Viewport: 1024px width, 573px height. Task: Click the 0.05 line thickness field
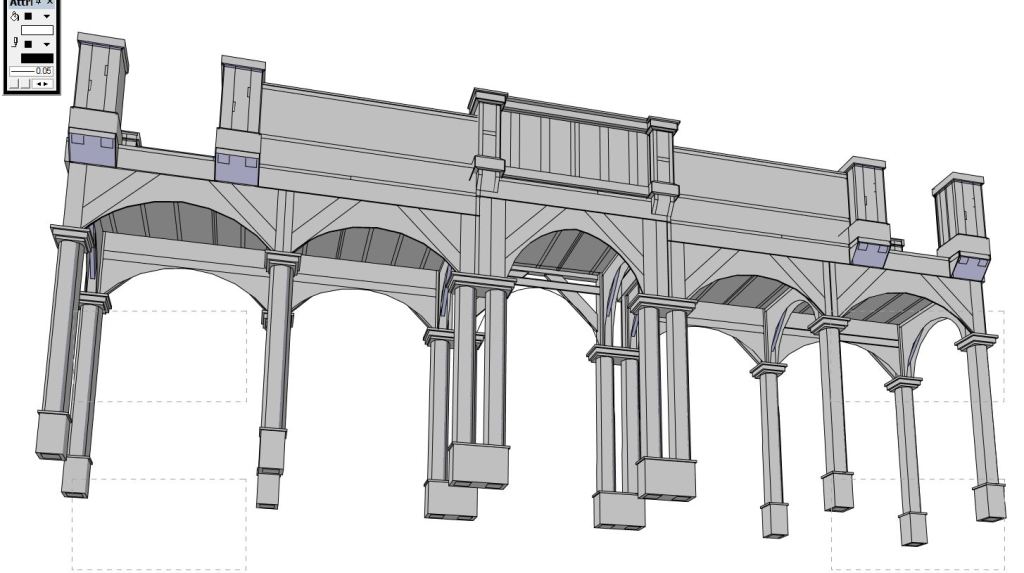pyautogui.click(x=32, y=71)
